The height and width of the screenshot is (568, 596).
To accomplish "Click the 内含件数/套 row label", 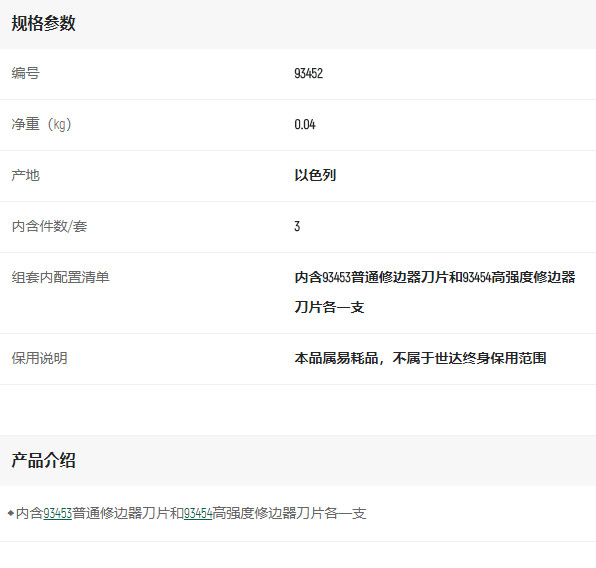I will pos(49,226).
